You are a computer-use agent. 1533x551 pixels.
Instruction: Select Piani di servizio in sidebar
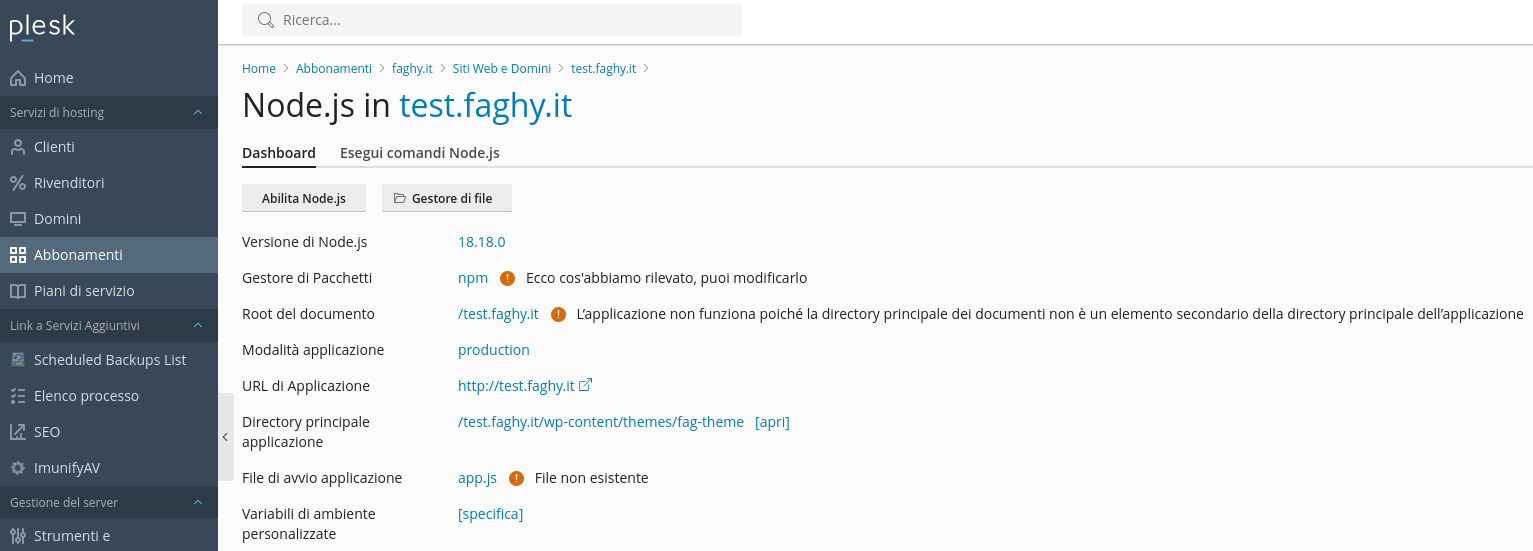(83, 291)
